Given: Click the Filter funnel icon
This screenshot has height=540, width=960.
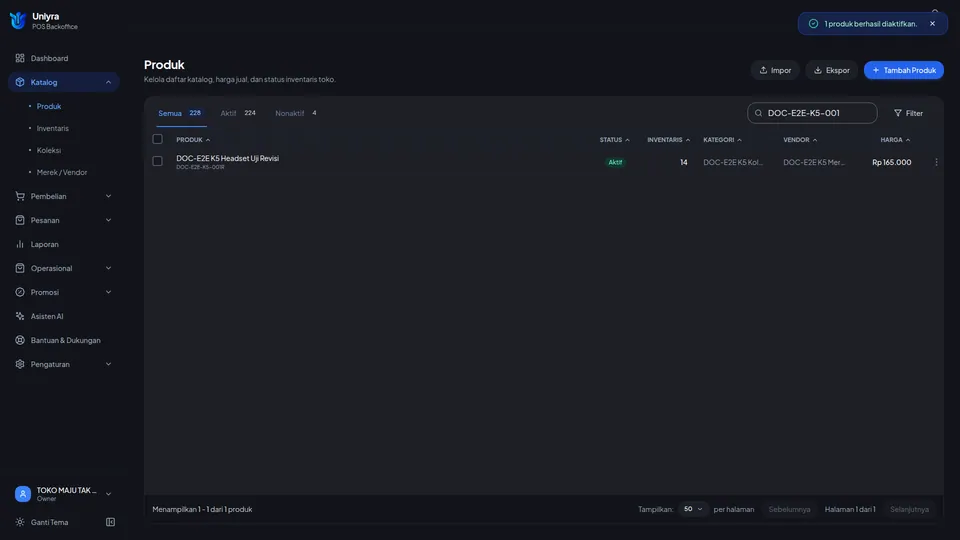Looking at the screenshot, I should (x=898, y=113).
